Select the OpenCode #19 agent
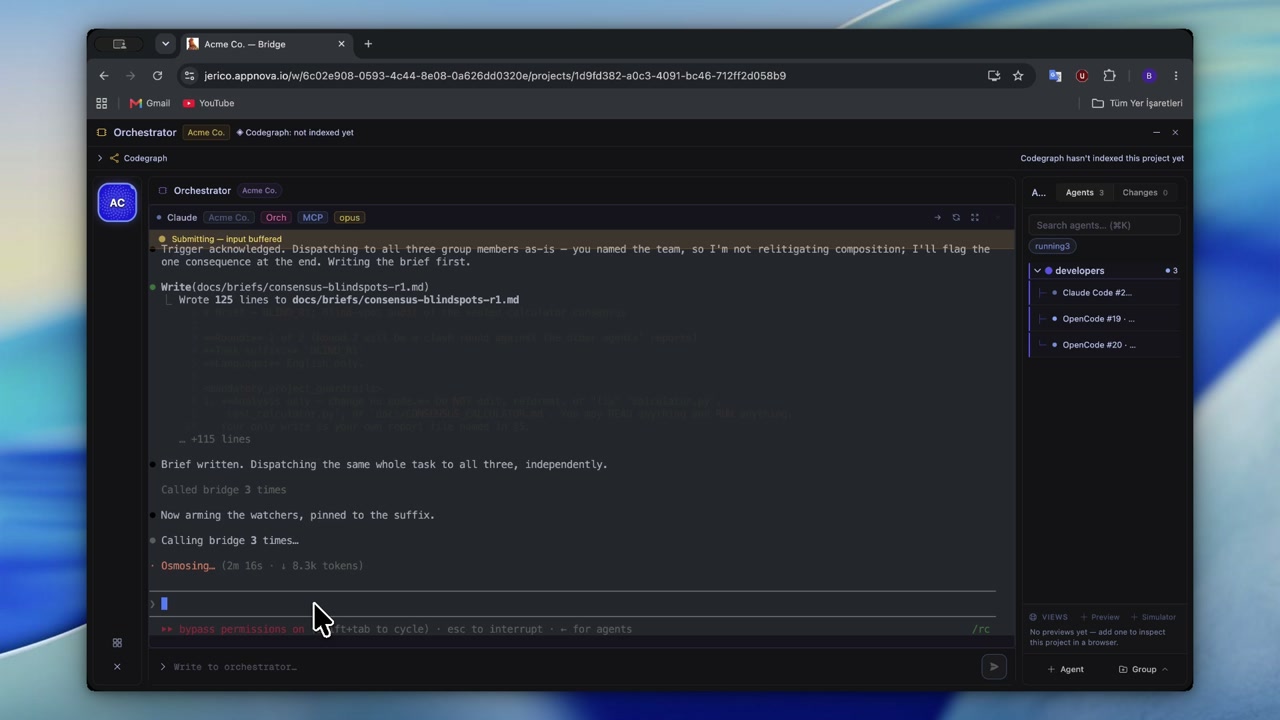The image size is (1280, 720). pyautogui.click(x=1105, y=319)
